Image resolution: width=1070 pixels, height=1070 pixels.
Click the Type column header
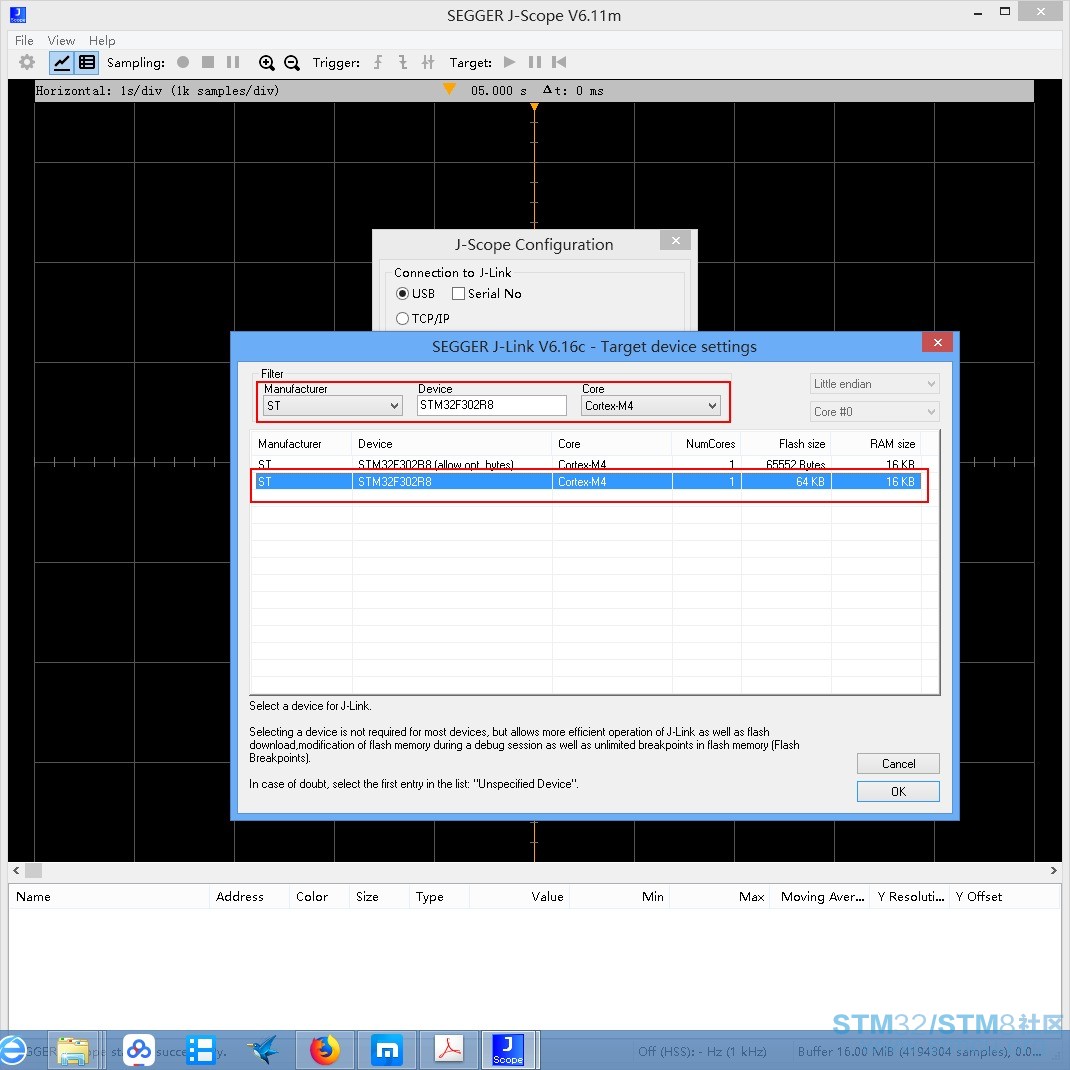(439, 897)
